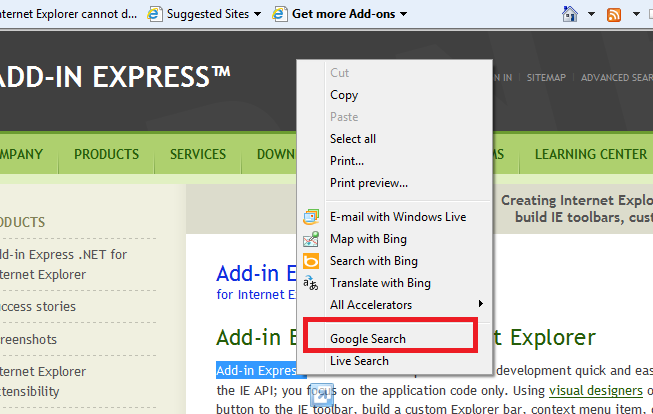Open the COMPANY navigation tab
Screen dimensions: 653x414
(x=21, y=154)
